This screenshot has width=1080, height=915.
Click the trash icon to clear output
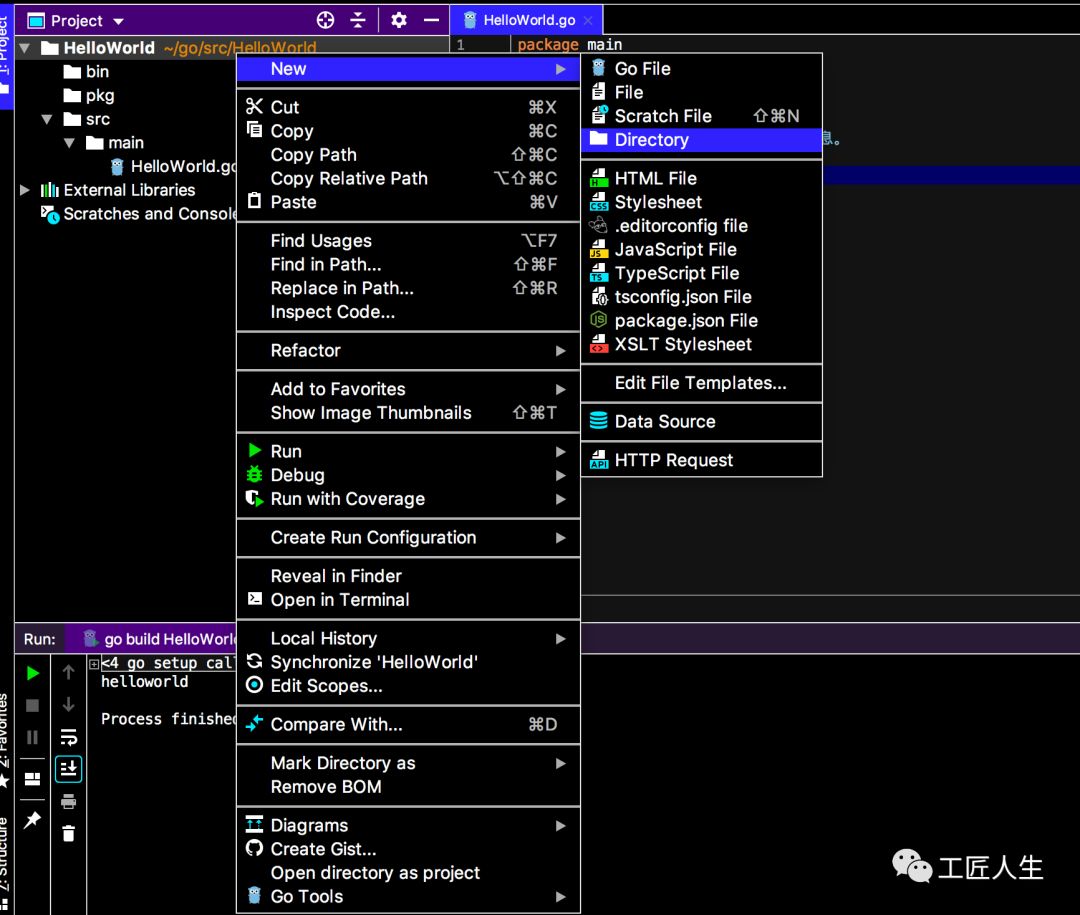(x=68, y=833)
